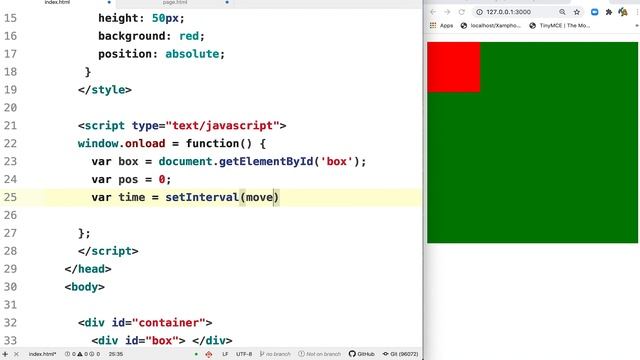The image size is (640, 360).
Task: Click the index.html* file name in the status bar
Action: 42,354
